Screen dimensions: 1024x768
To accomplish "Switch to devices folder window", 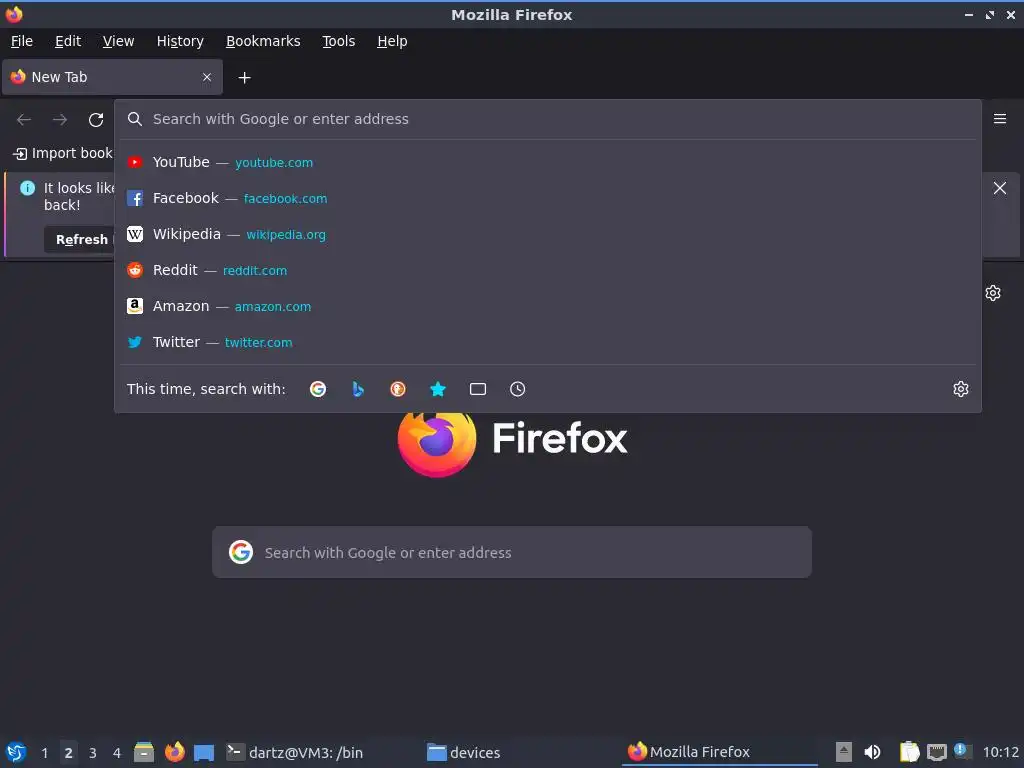I will (x=464, y=752).
